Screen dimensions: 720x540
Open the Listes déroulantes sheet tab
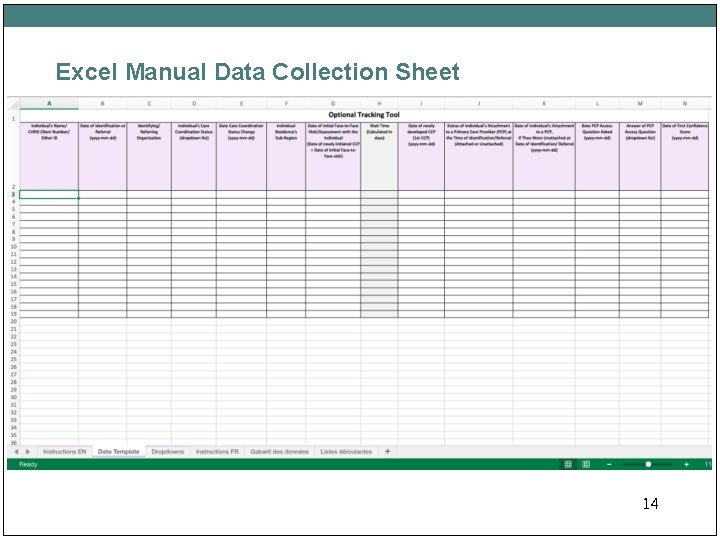[x=346, y=452]
